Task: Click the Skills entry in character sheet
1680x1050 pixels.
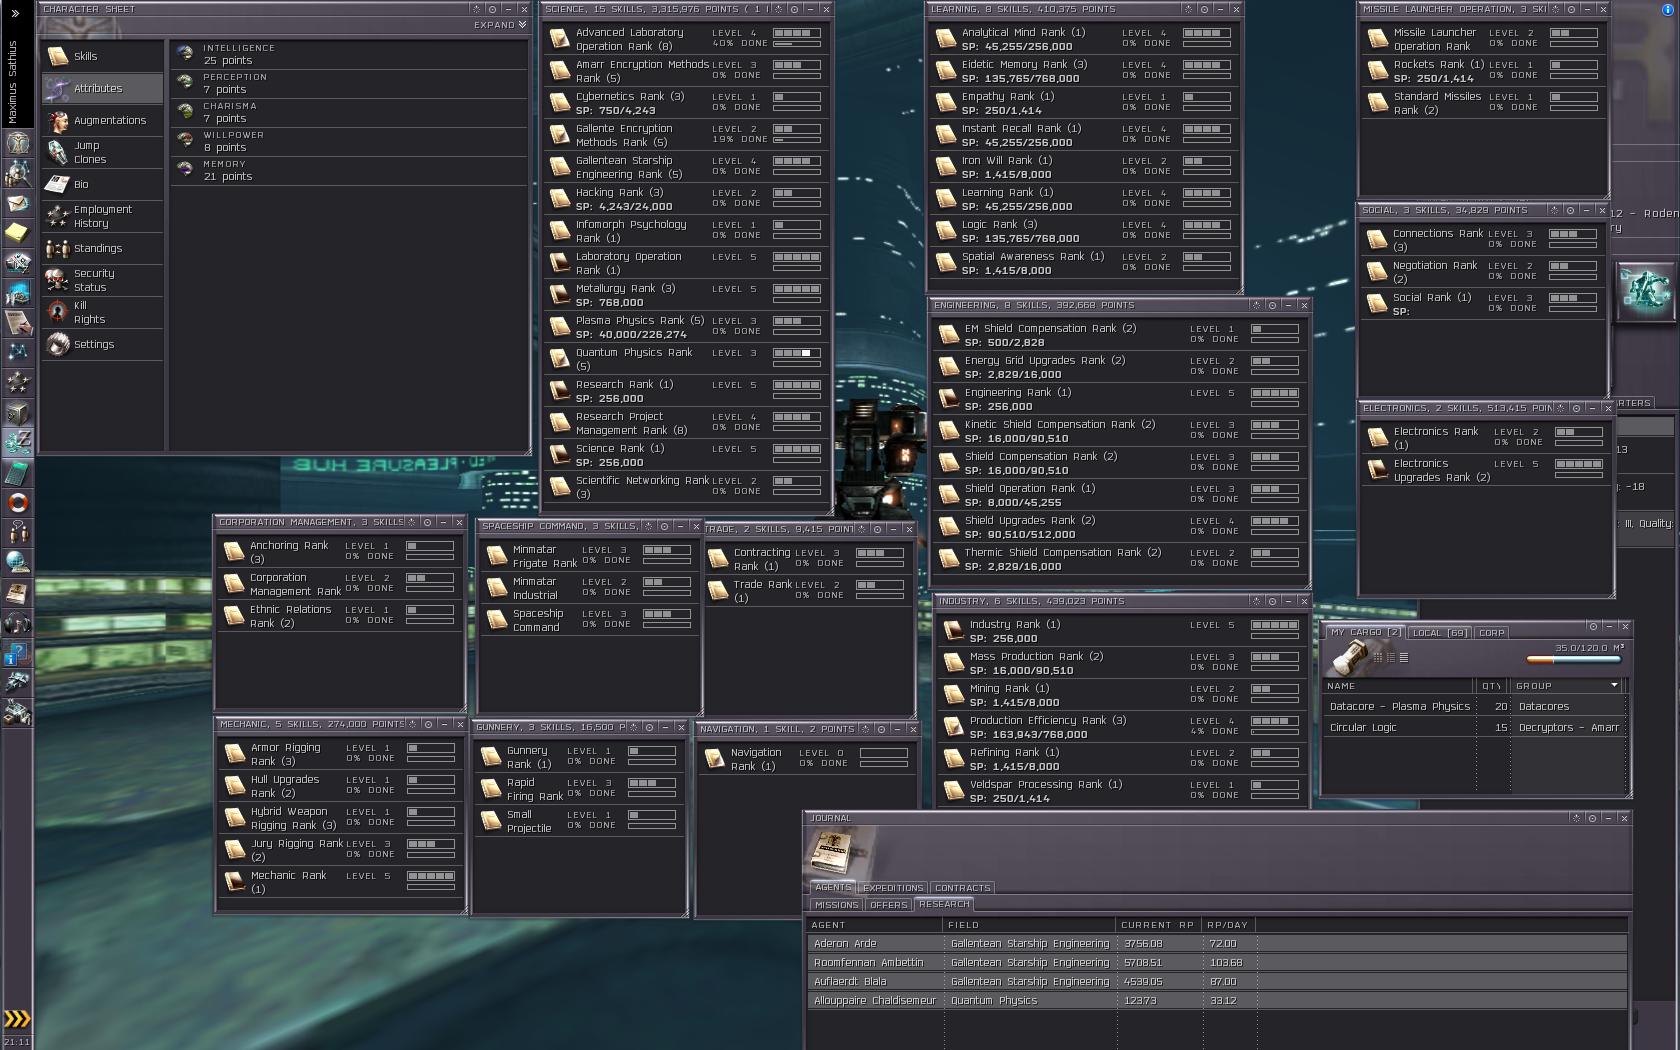Action: click(86, 57)
